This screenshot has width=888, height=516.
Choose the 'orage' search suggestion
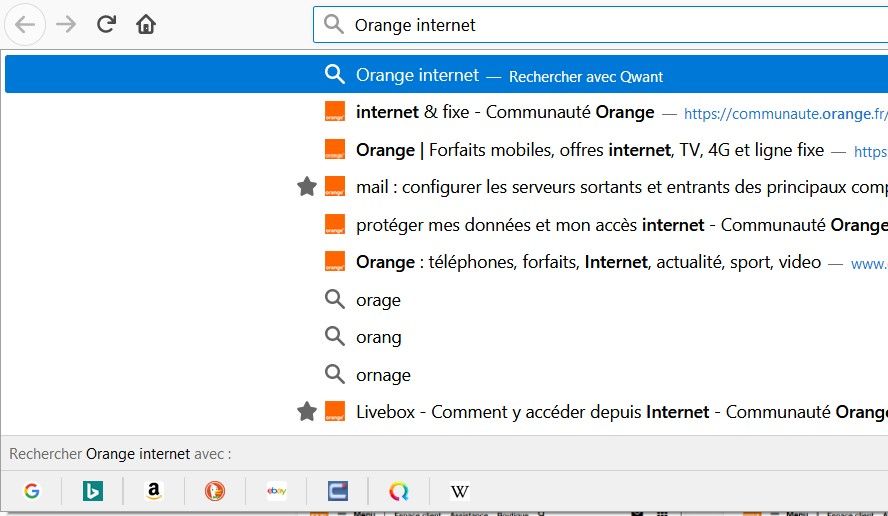(x=378, y=300)
